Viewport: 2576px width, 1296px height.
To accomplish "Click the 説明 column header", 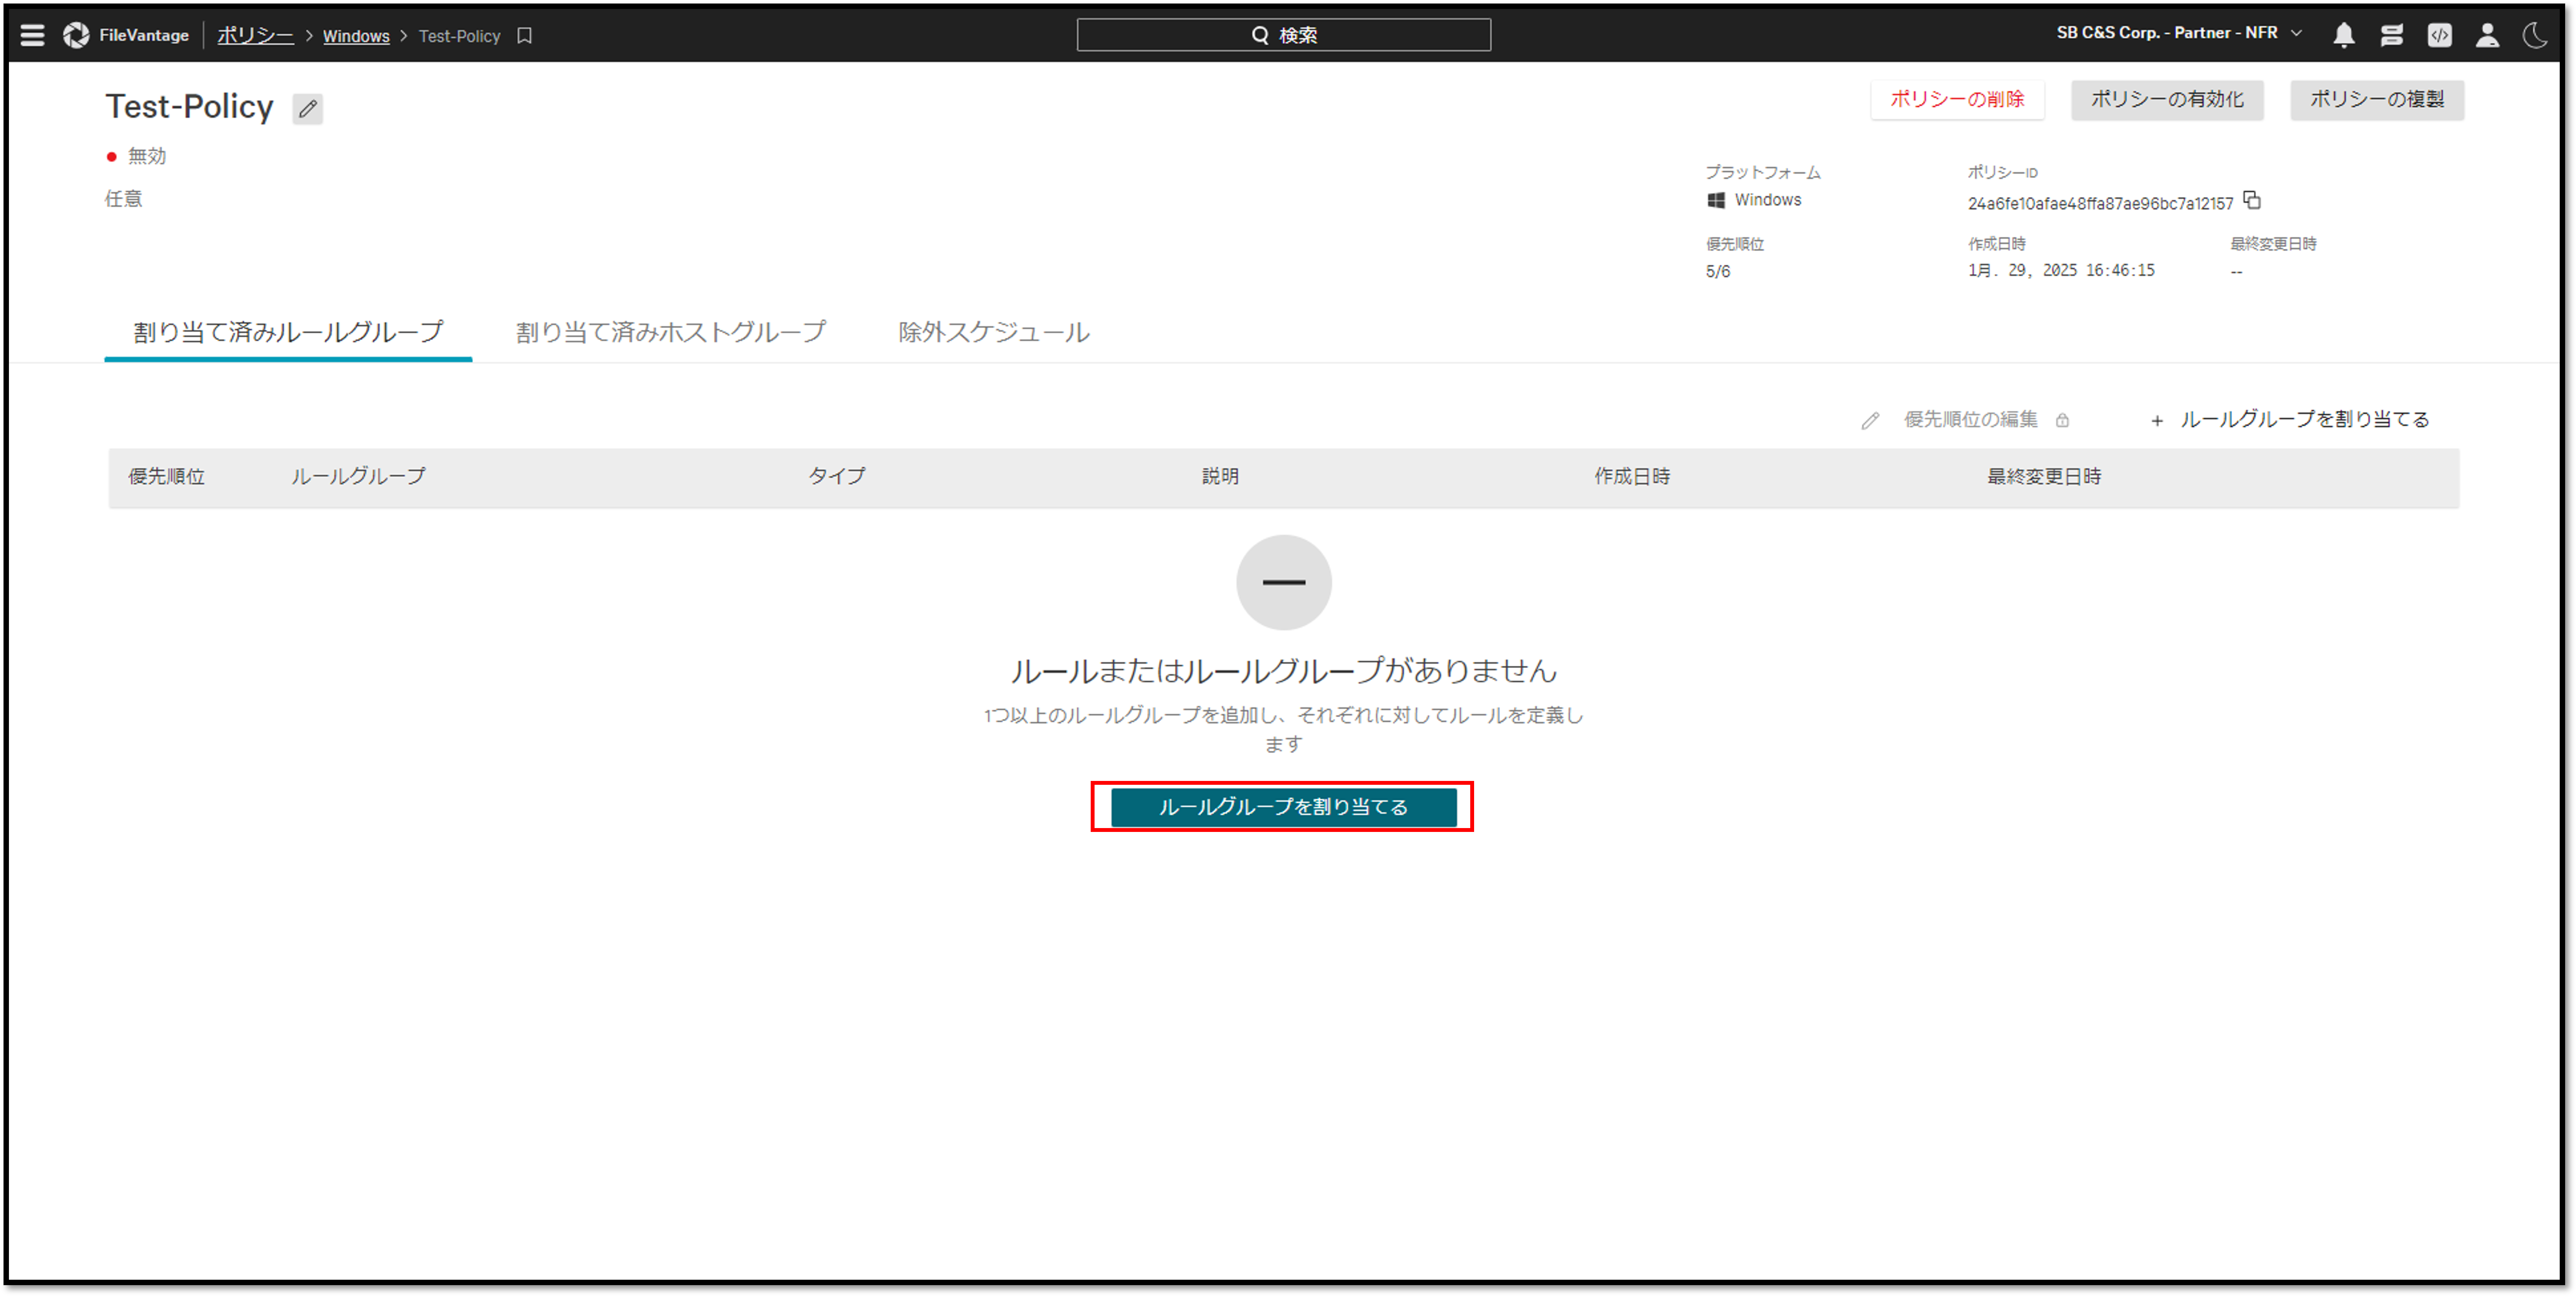I will pyautogui.click(x=1220, y=477).
